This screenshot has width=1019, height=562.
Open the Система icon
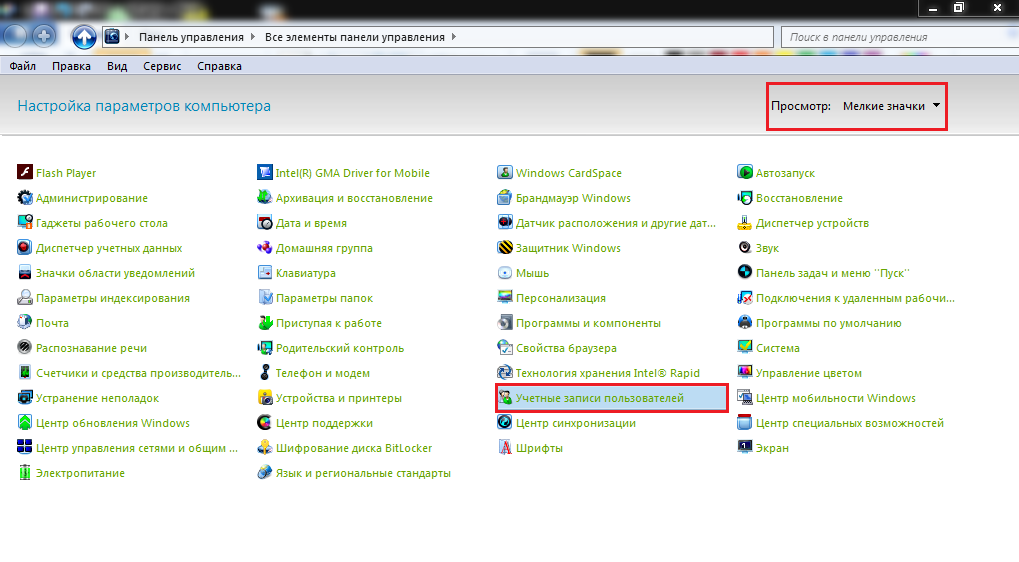coord(745,348)
